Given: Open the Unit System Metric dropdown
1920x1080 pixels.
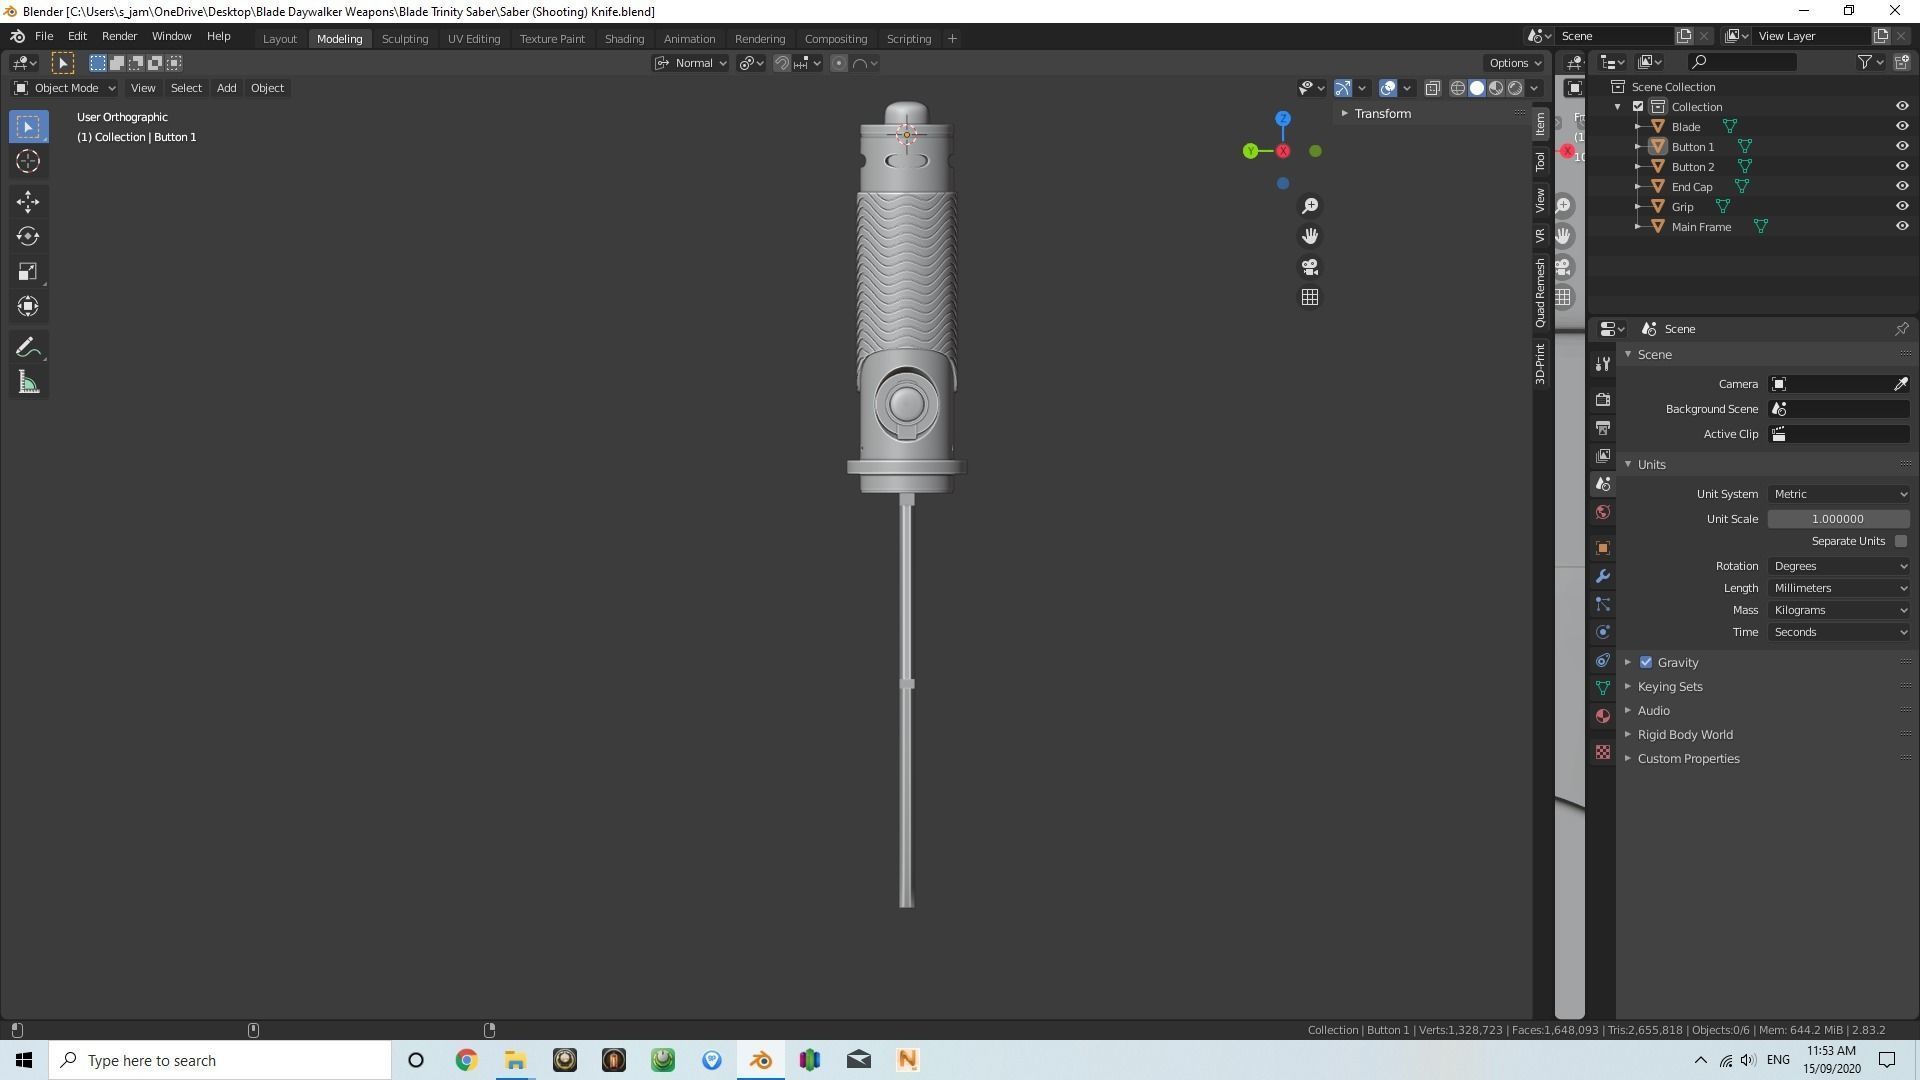Looking at the screenshot, I should [1839, 494].
